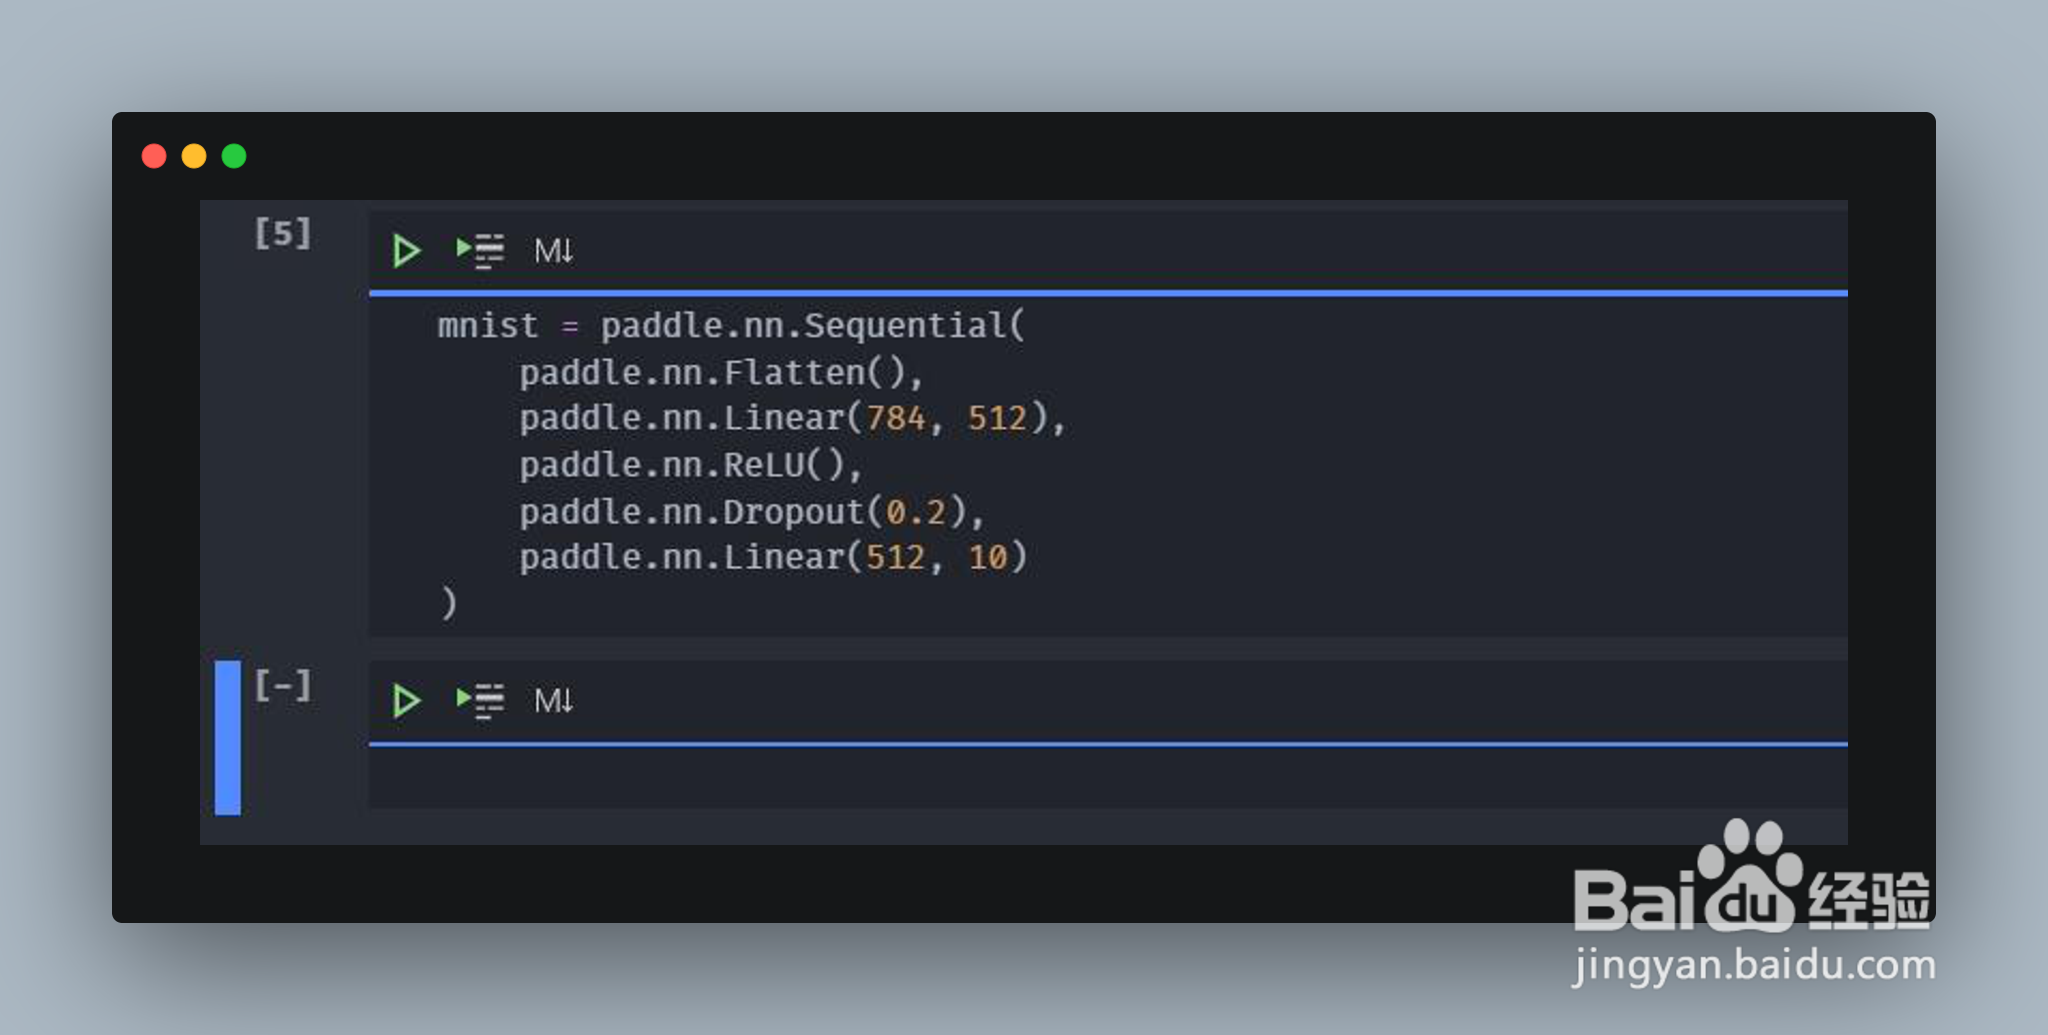Run the mnist Sequential code cell

(406, 251)
